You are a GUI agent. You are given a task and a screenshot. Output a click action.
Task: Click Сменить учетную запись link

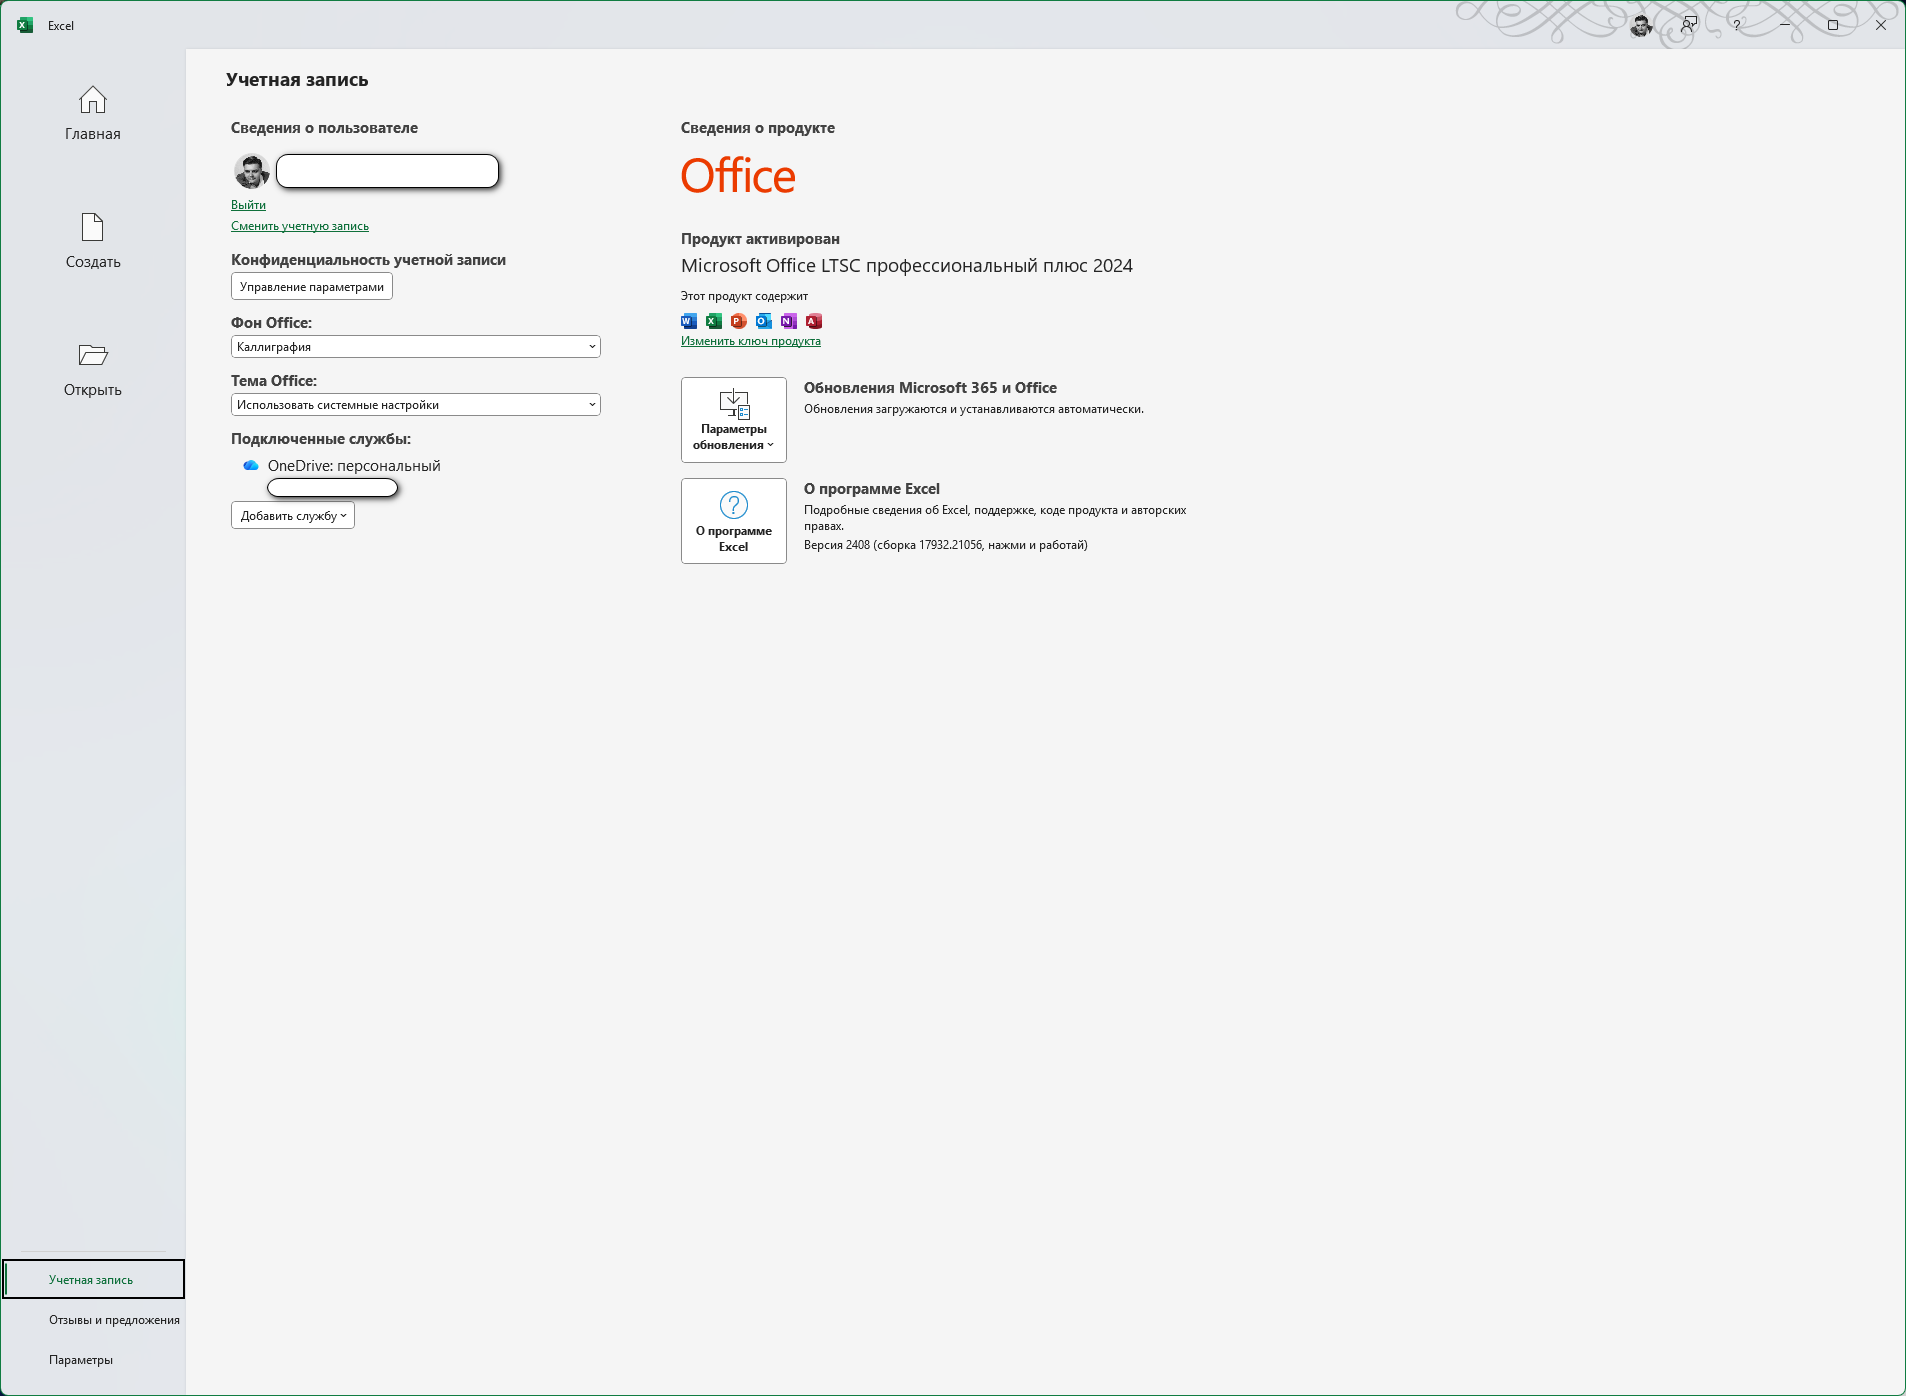click(x=300, y=226)
